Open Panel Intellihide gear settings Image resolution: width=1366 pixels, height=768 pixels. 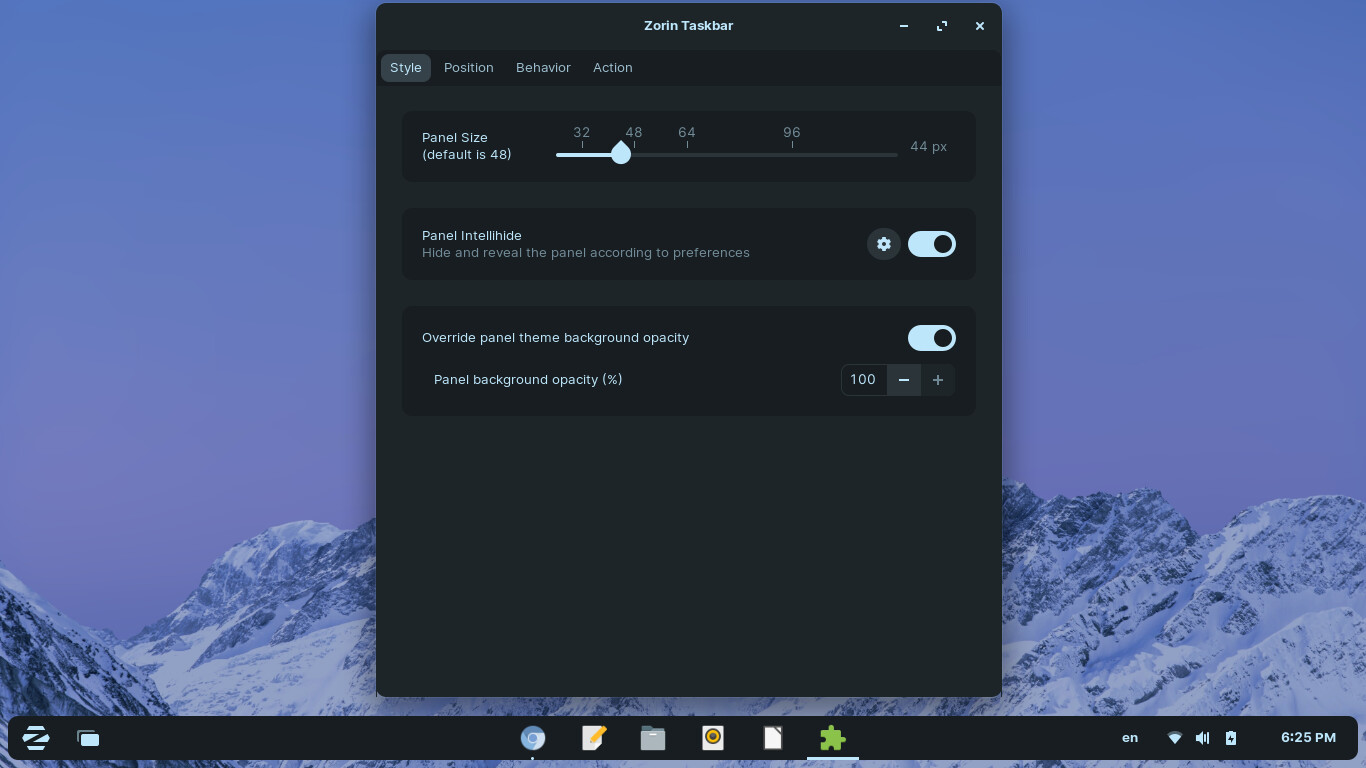click(x=884, y=244)
